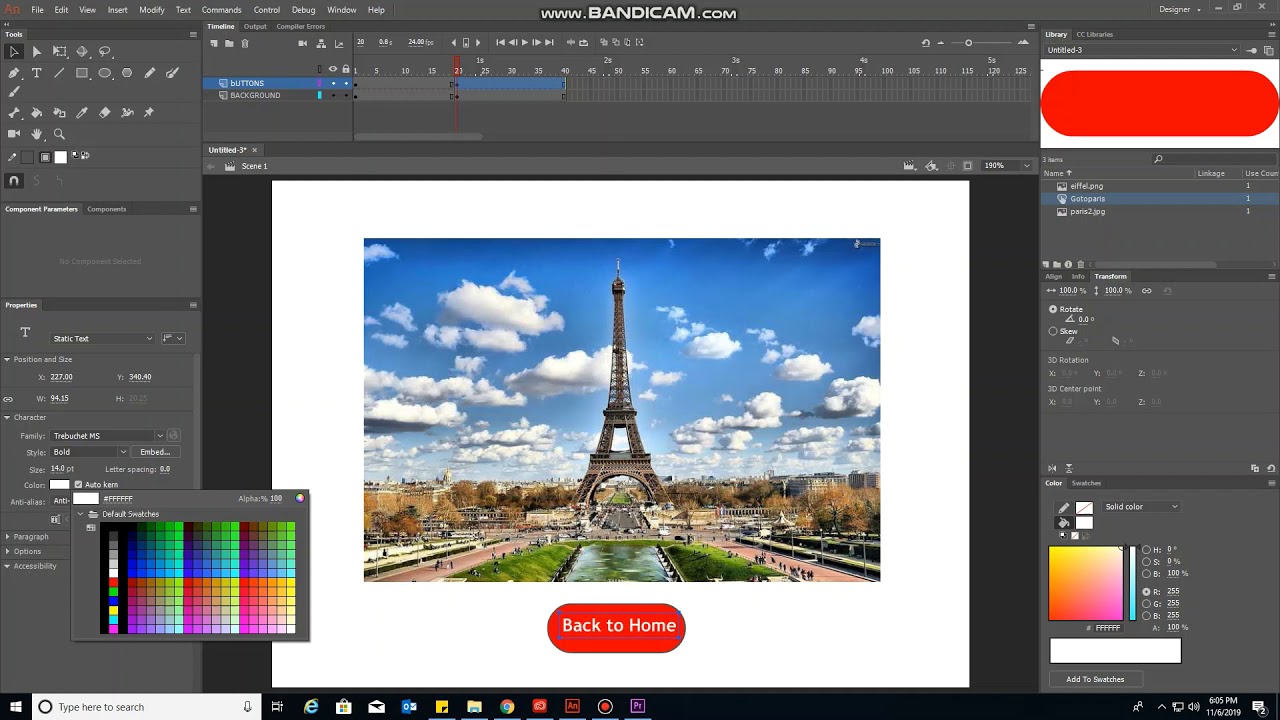Select the Eraser tool
The height and width of the screenshot is (720, 1280).
tap(105, 113)
